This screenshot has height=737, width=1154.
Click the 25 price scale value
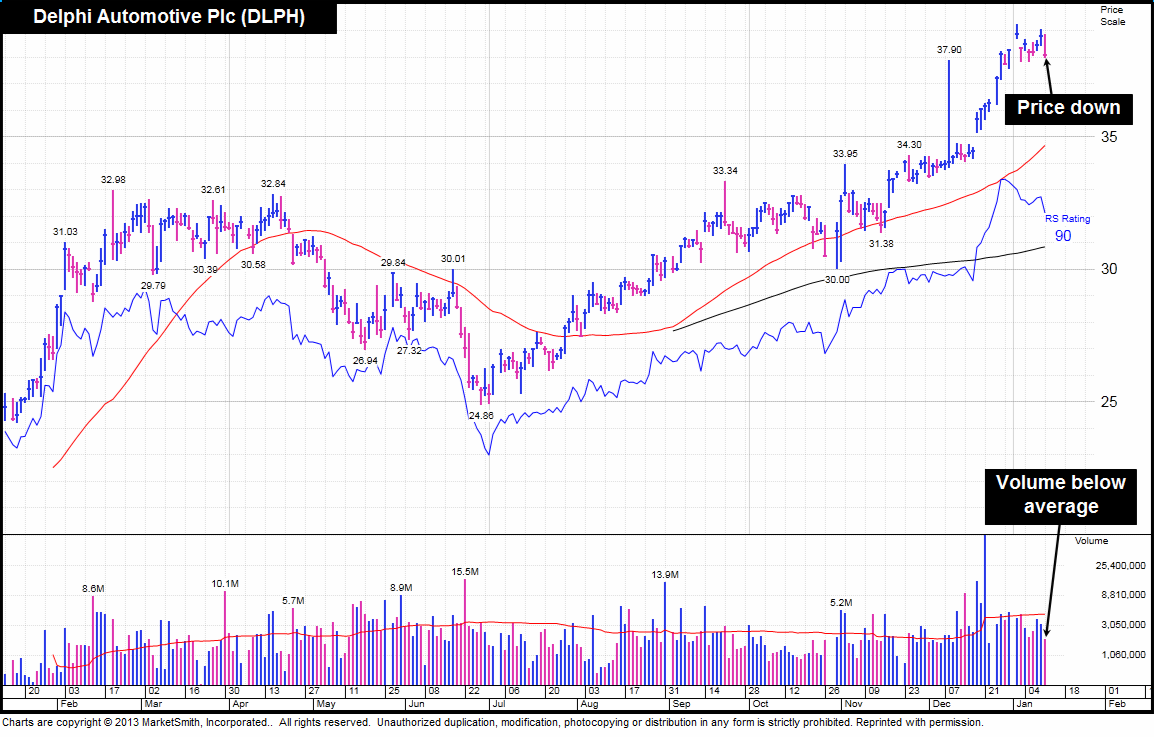[x=1108, y=402]
